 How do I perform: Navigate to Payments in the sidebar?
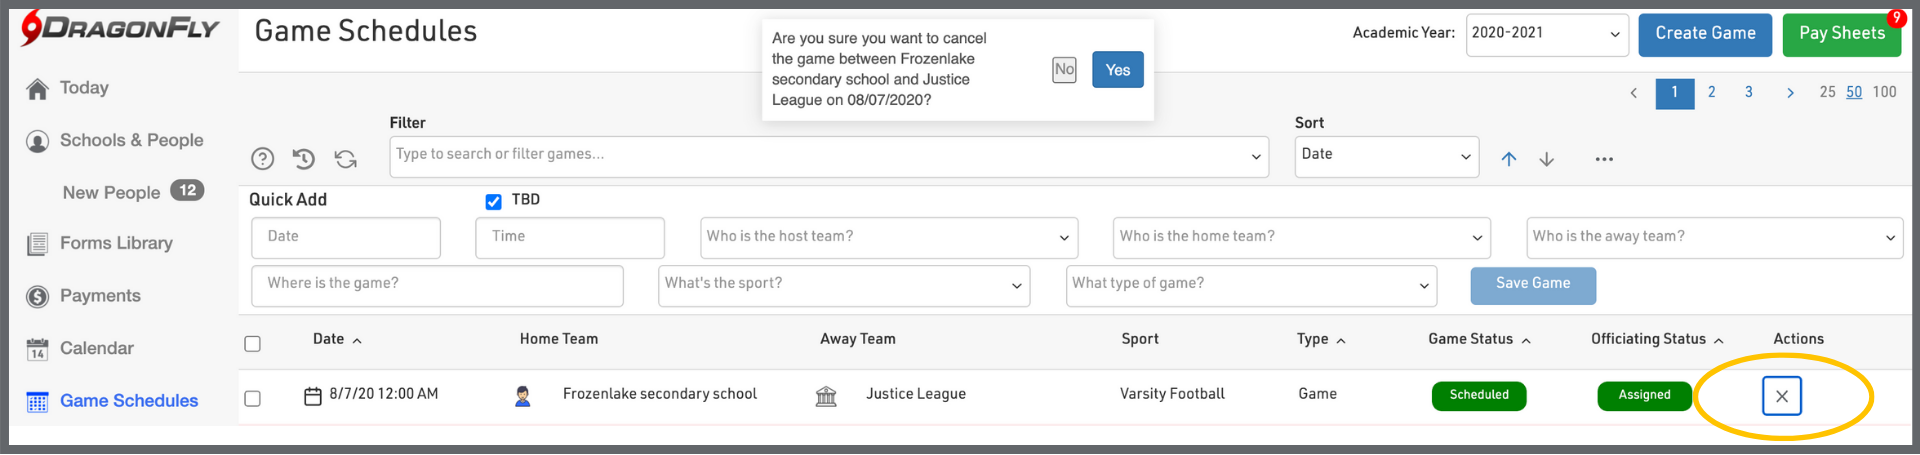[100, 296]
